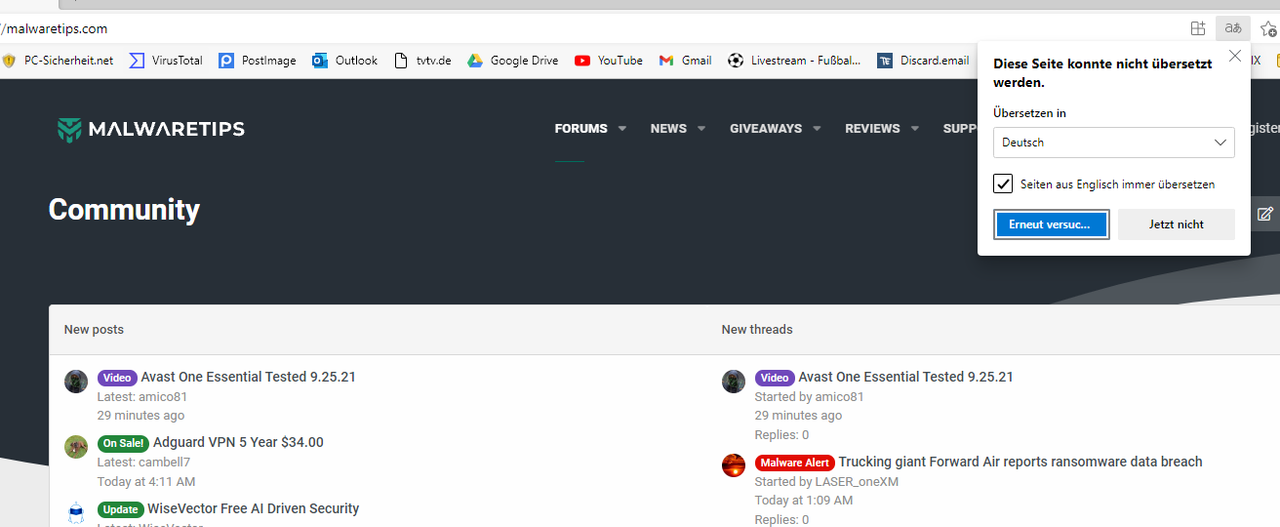Open amico81 avatar in New threads
Viewport: 1280px width, 527px height.
(x=734, y=381)
